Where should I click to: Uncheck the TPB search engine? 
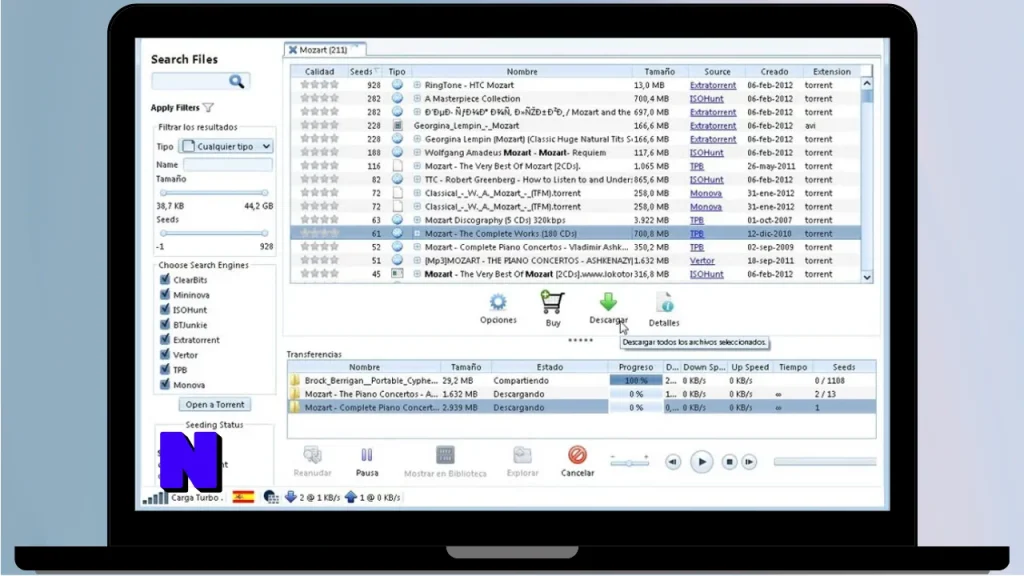click(x=165, y=370)
